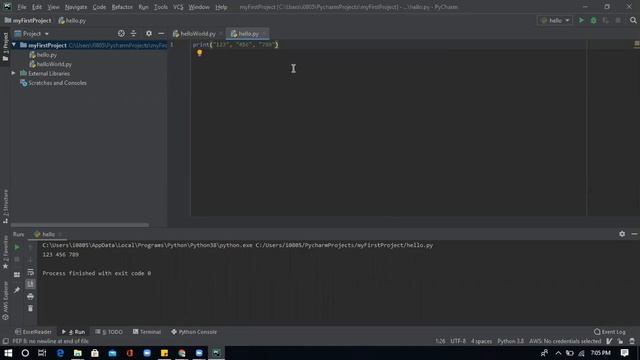
Task: Collapse the myFirstProject tree node
Action: coord(14,45)
